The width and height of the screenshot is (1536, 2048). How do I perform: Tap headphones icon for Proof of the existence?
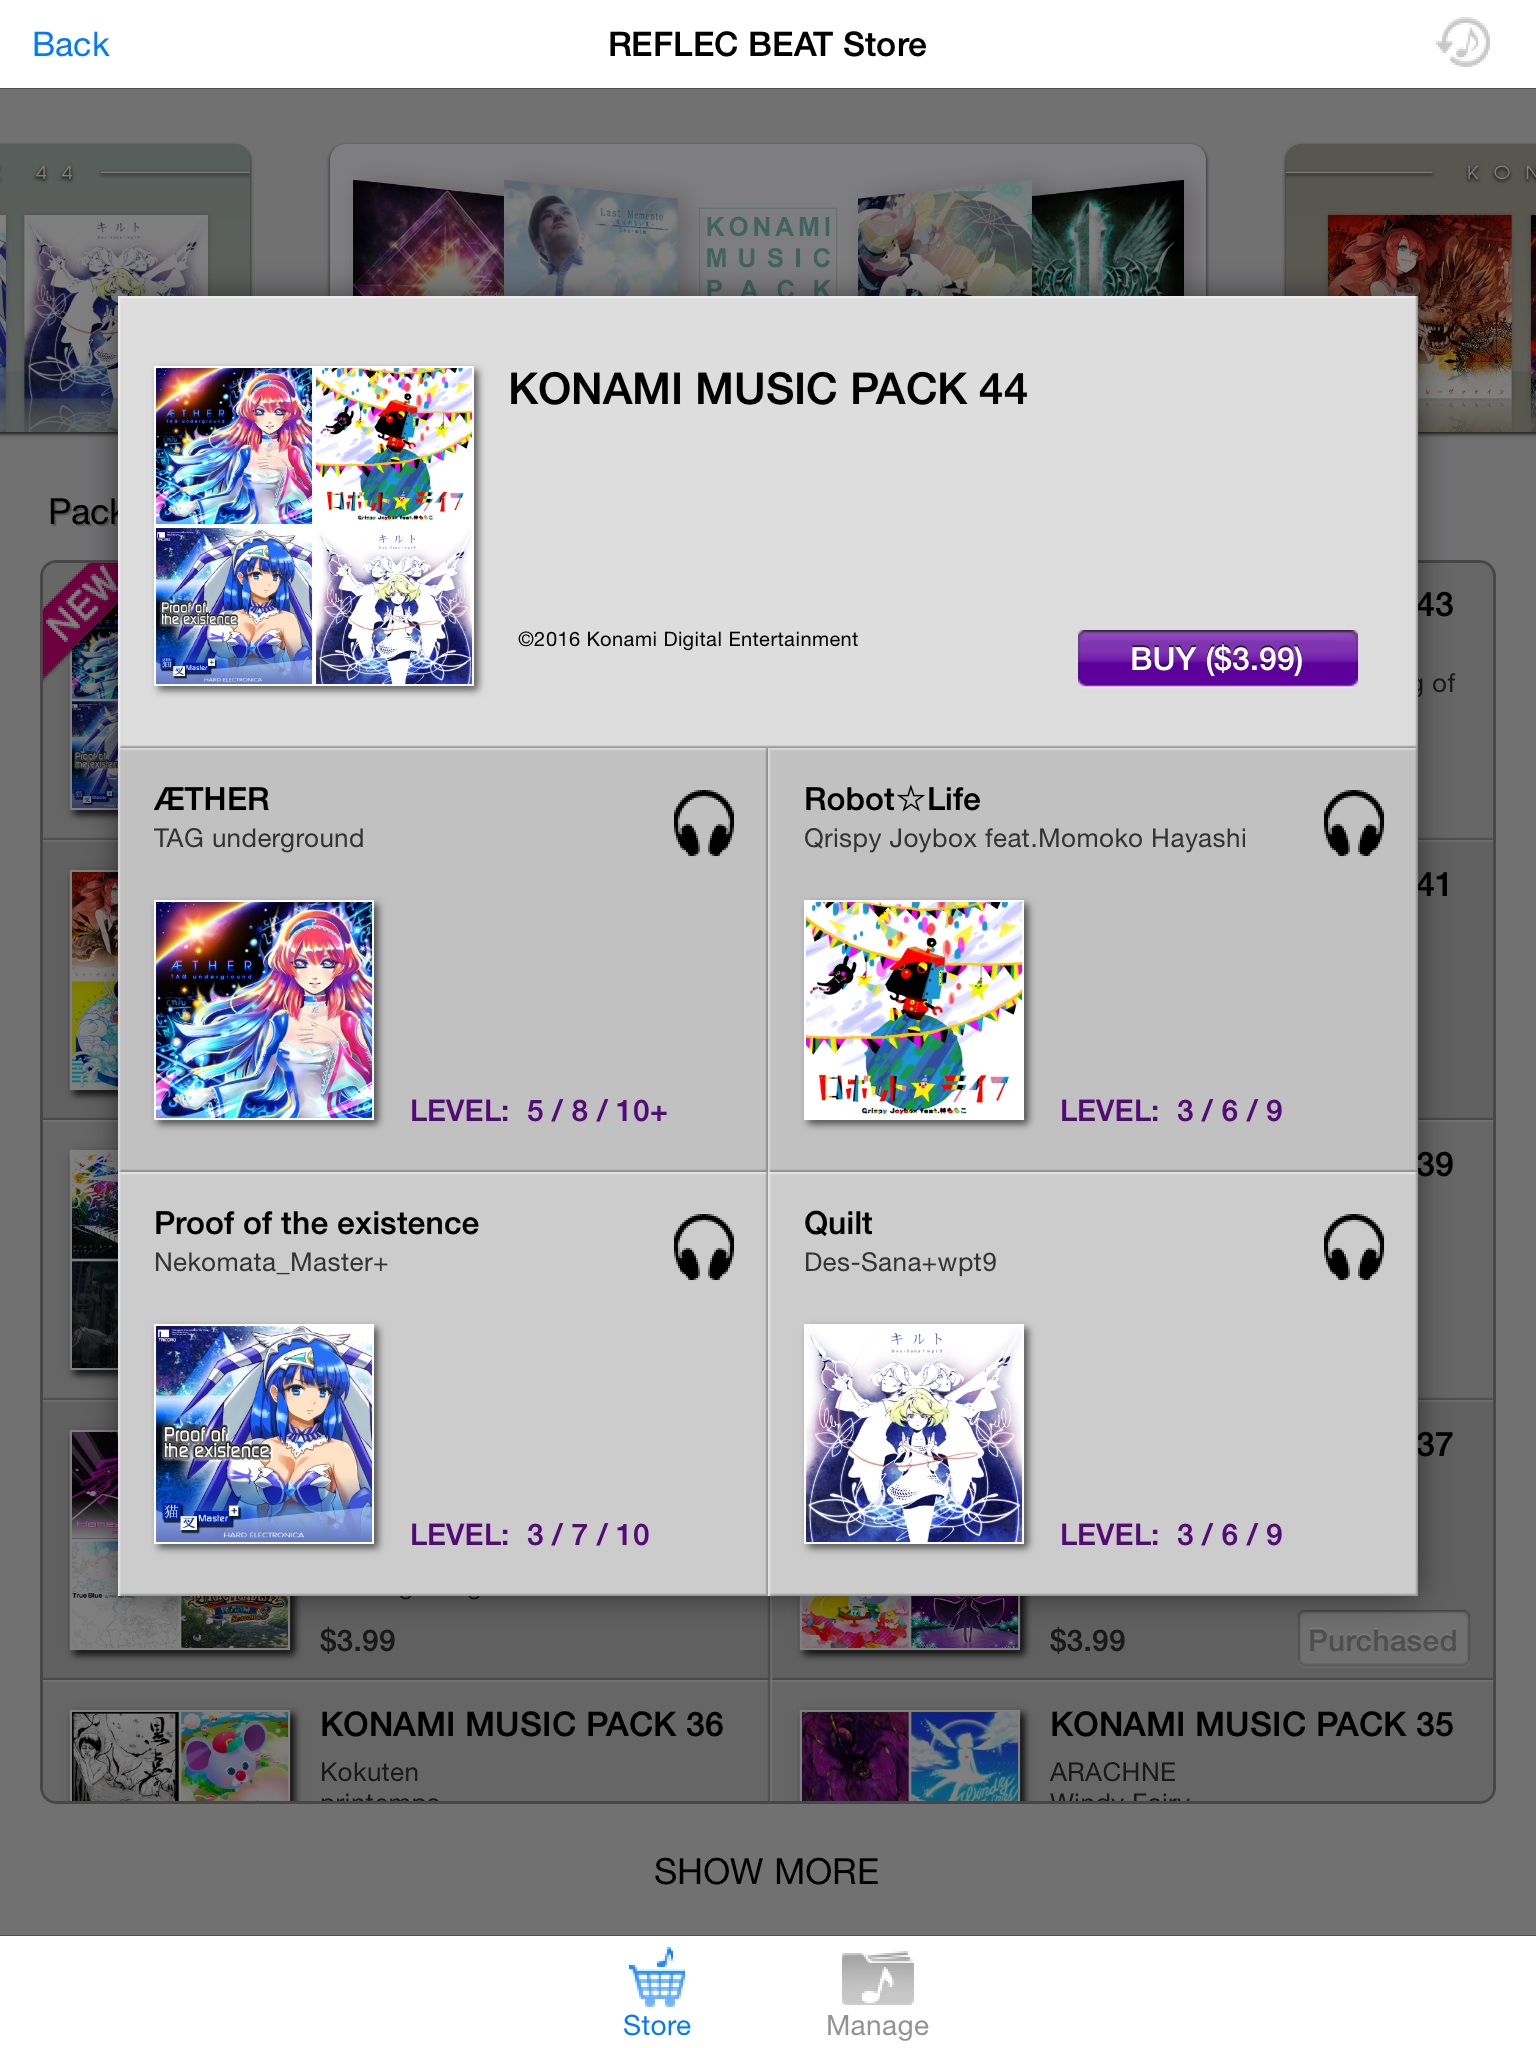click(703, 1247)
